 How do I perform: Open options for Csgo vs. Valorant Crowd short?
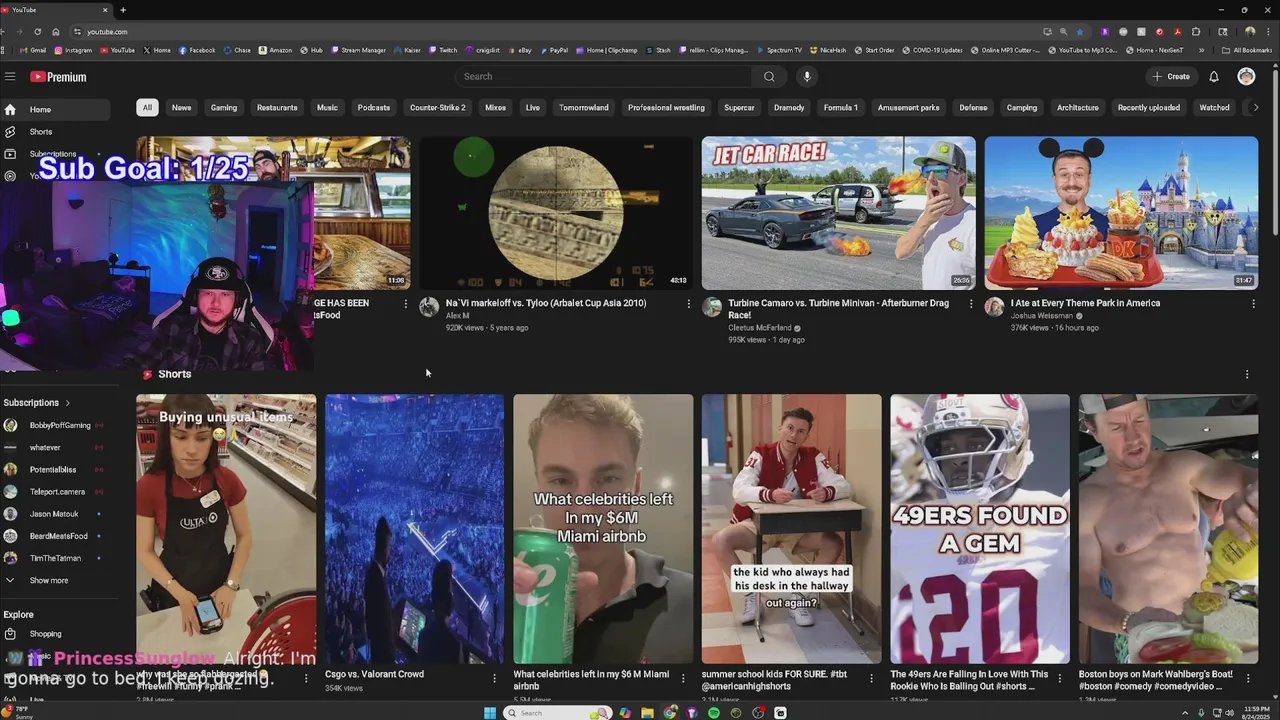494,678
